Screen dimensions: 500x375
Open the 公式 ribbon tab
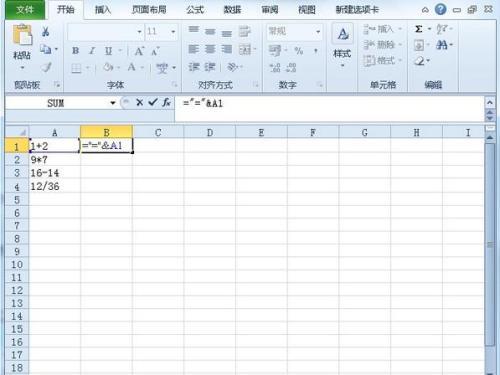tap(195, 10)
